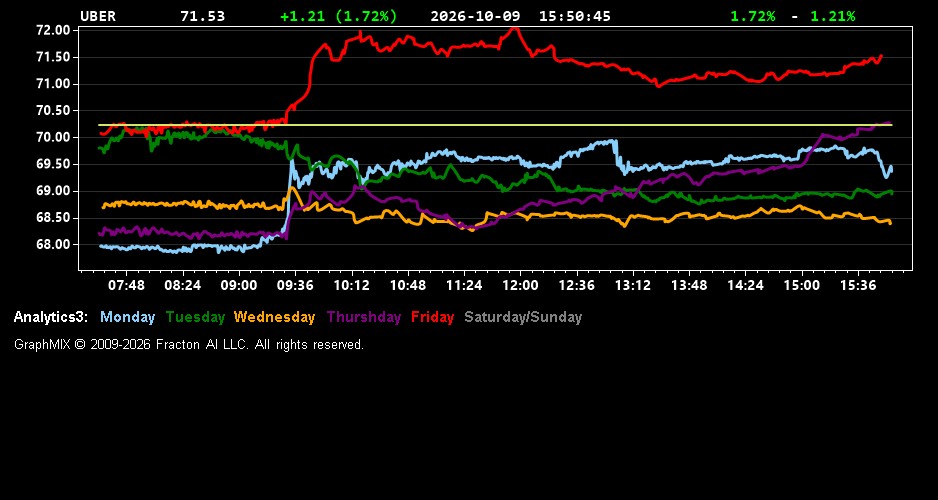Click the 70.50 y-axis label
This screenshot has height=500, width=938.
54,111
